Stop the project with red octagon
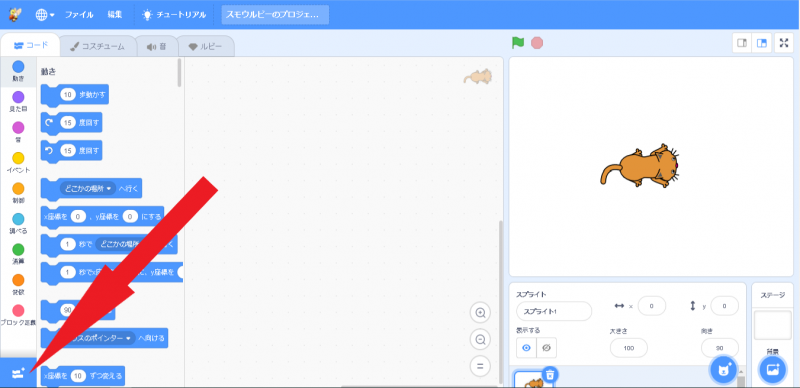Screen dimensions: 800x388 point(537,43)
